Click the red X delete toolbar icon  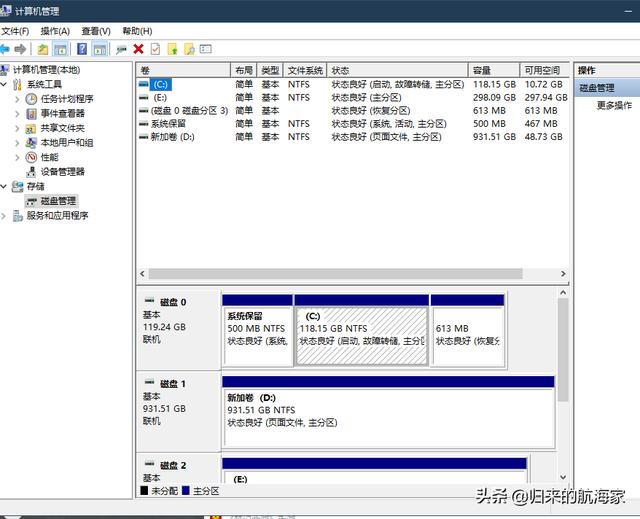point(139,49)
